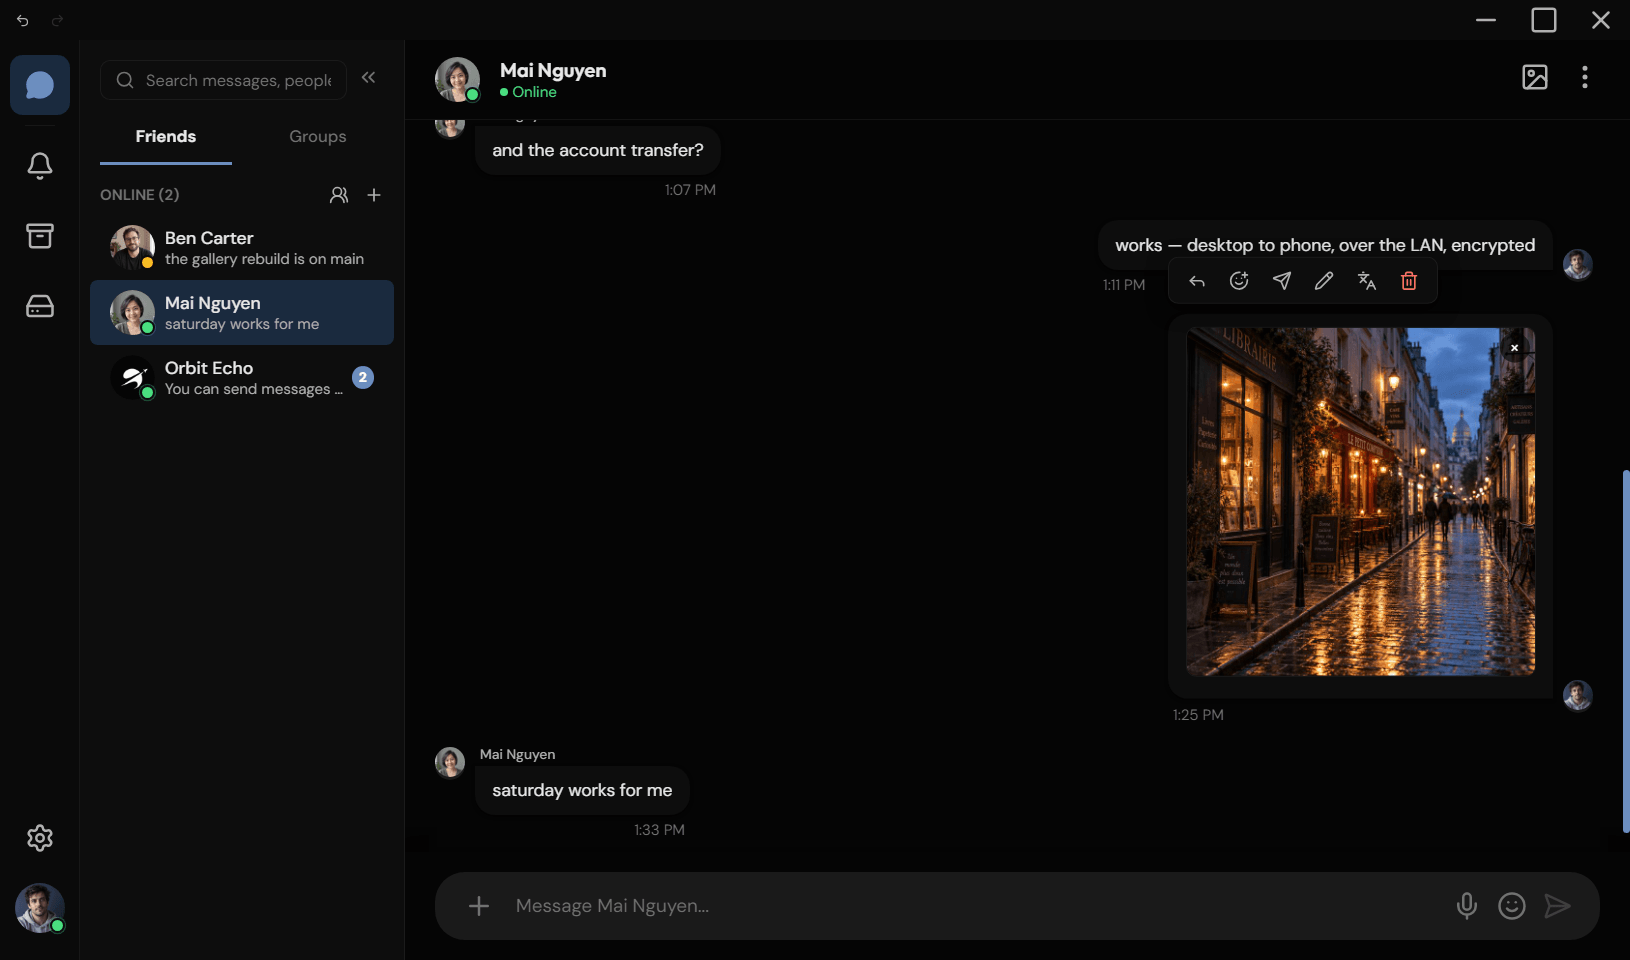
Task: Open settings gear in sidebar
Action: tap(40, 838)
